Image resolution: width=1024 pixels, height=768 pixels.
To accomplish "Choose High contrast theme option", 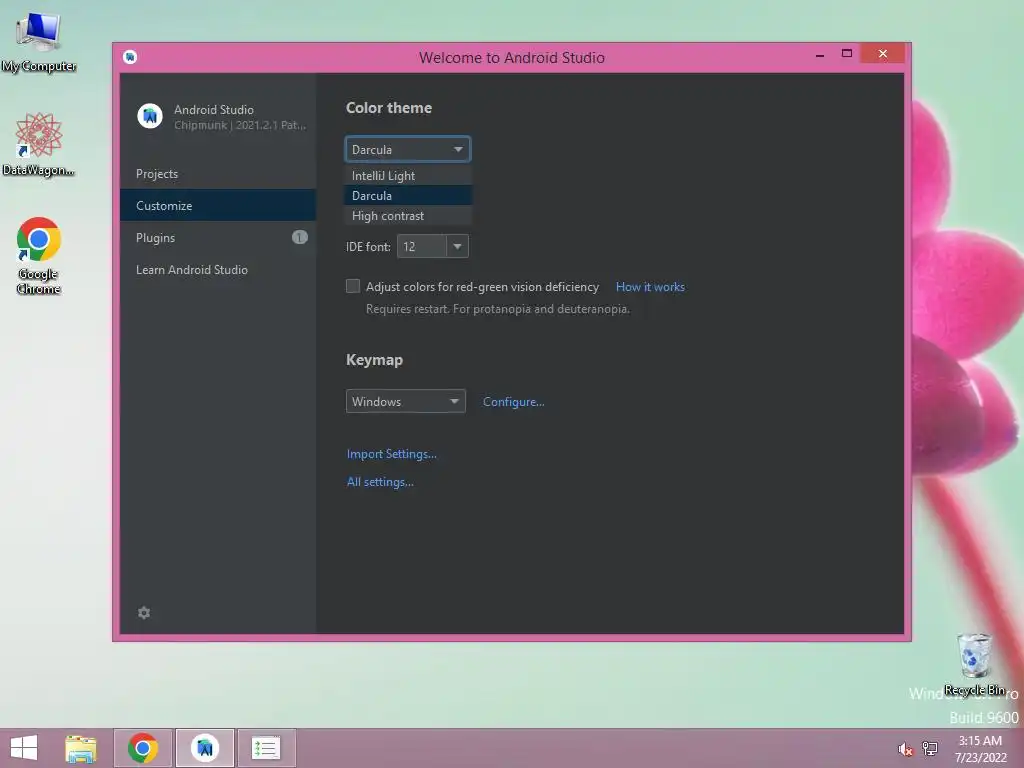I will click(x=408, y=216).
